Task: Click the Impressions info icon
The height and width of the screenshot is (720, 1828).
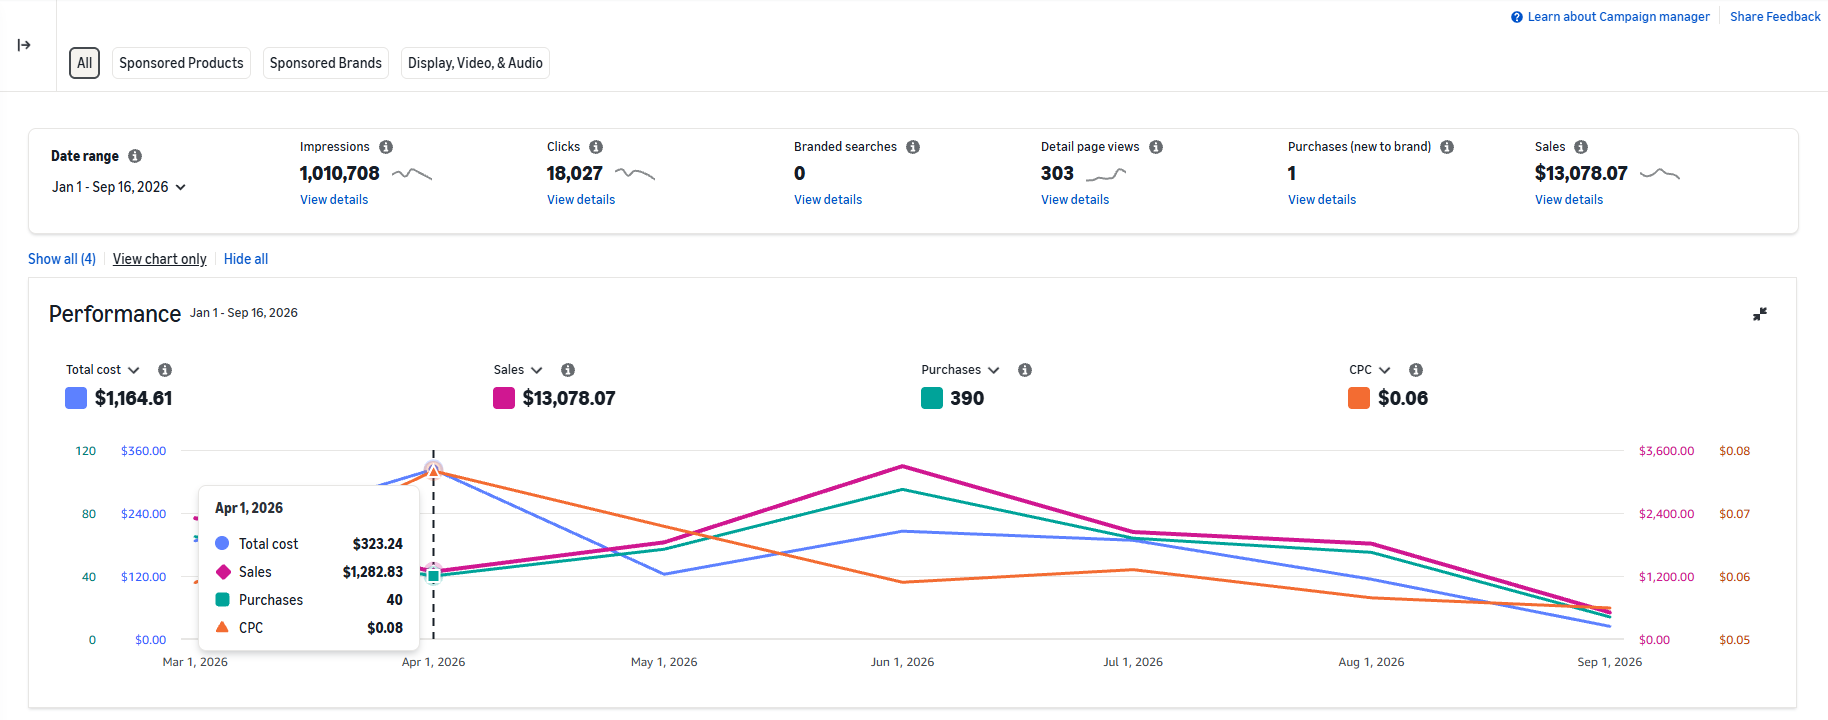Action: 386,147
